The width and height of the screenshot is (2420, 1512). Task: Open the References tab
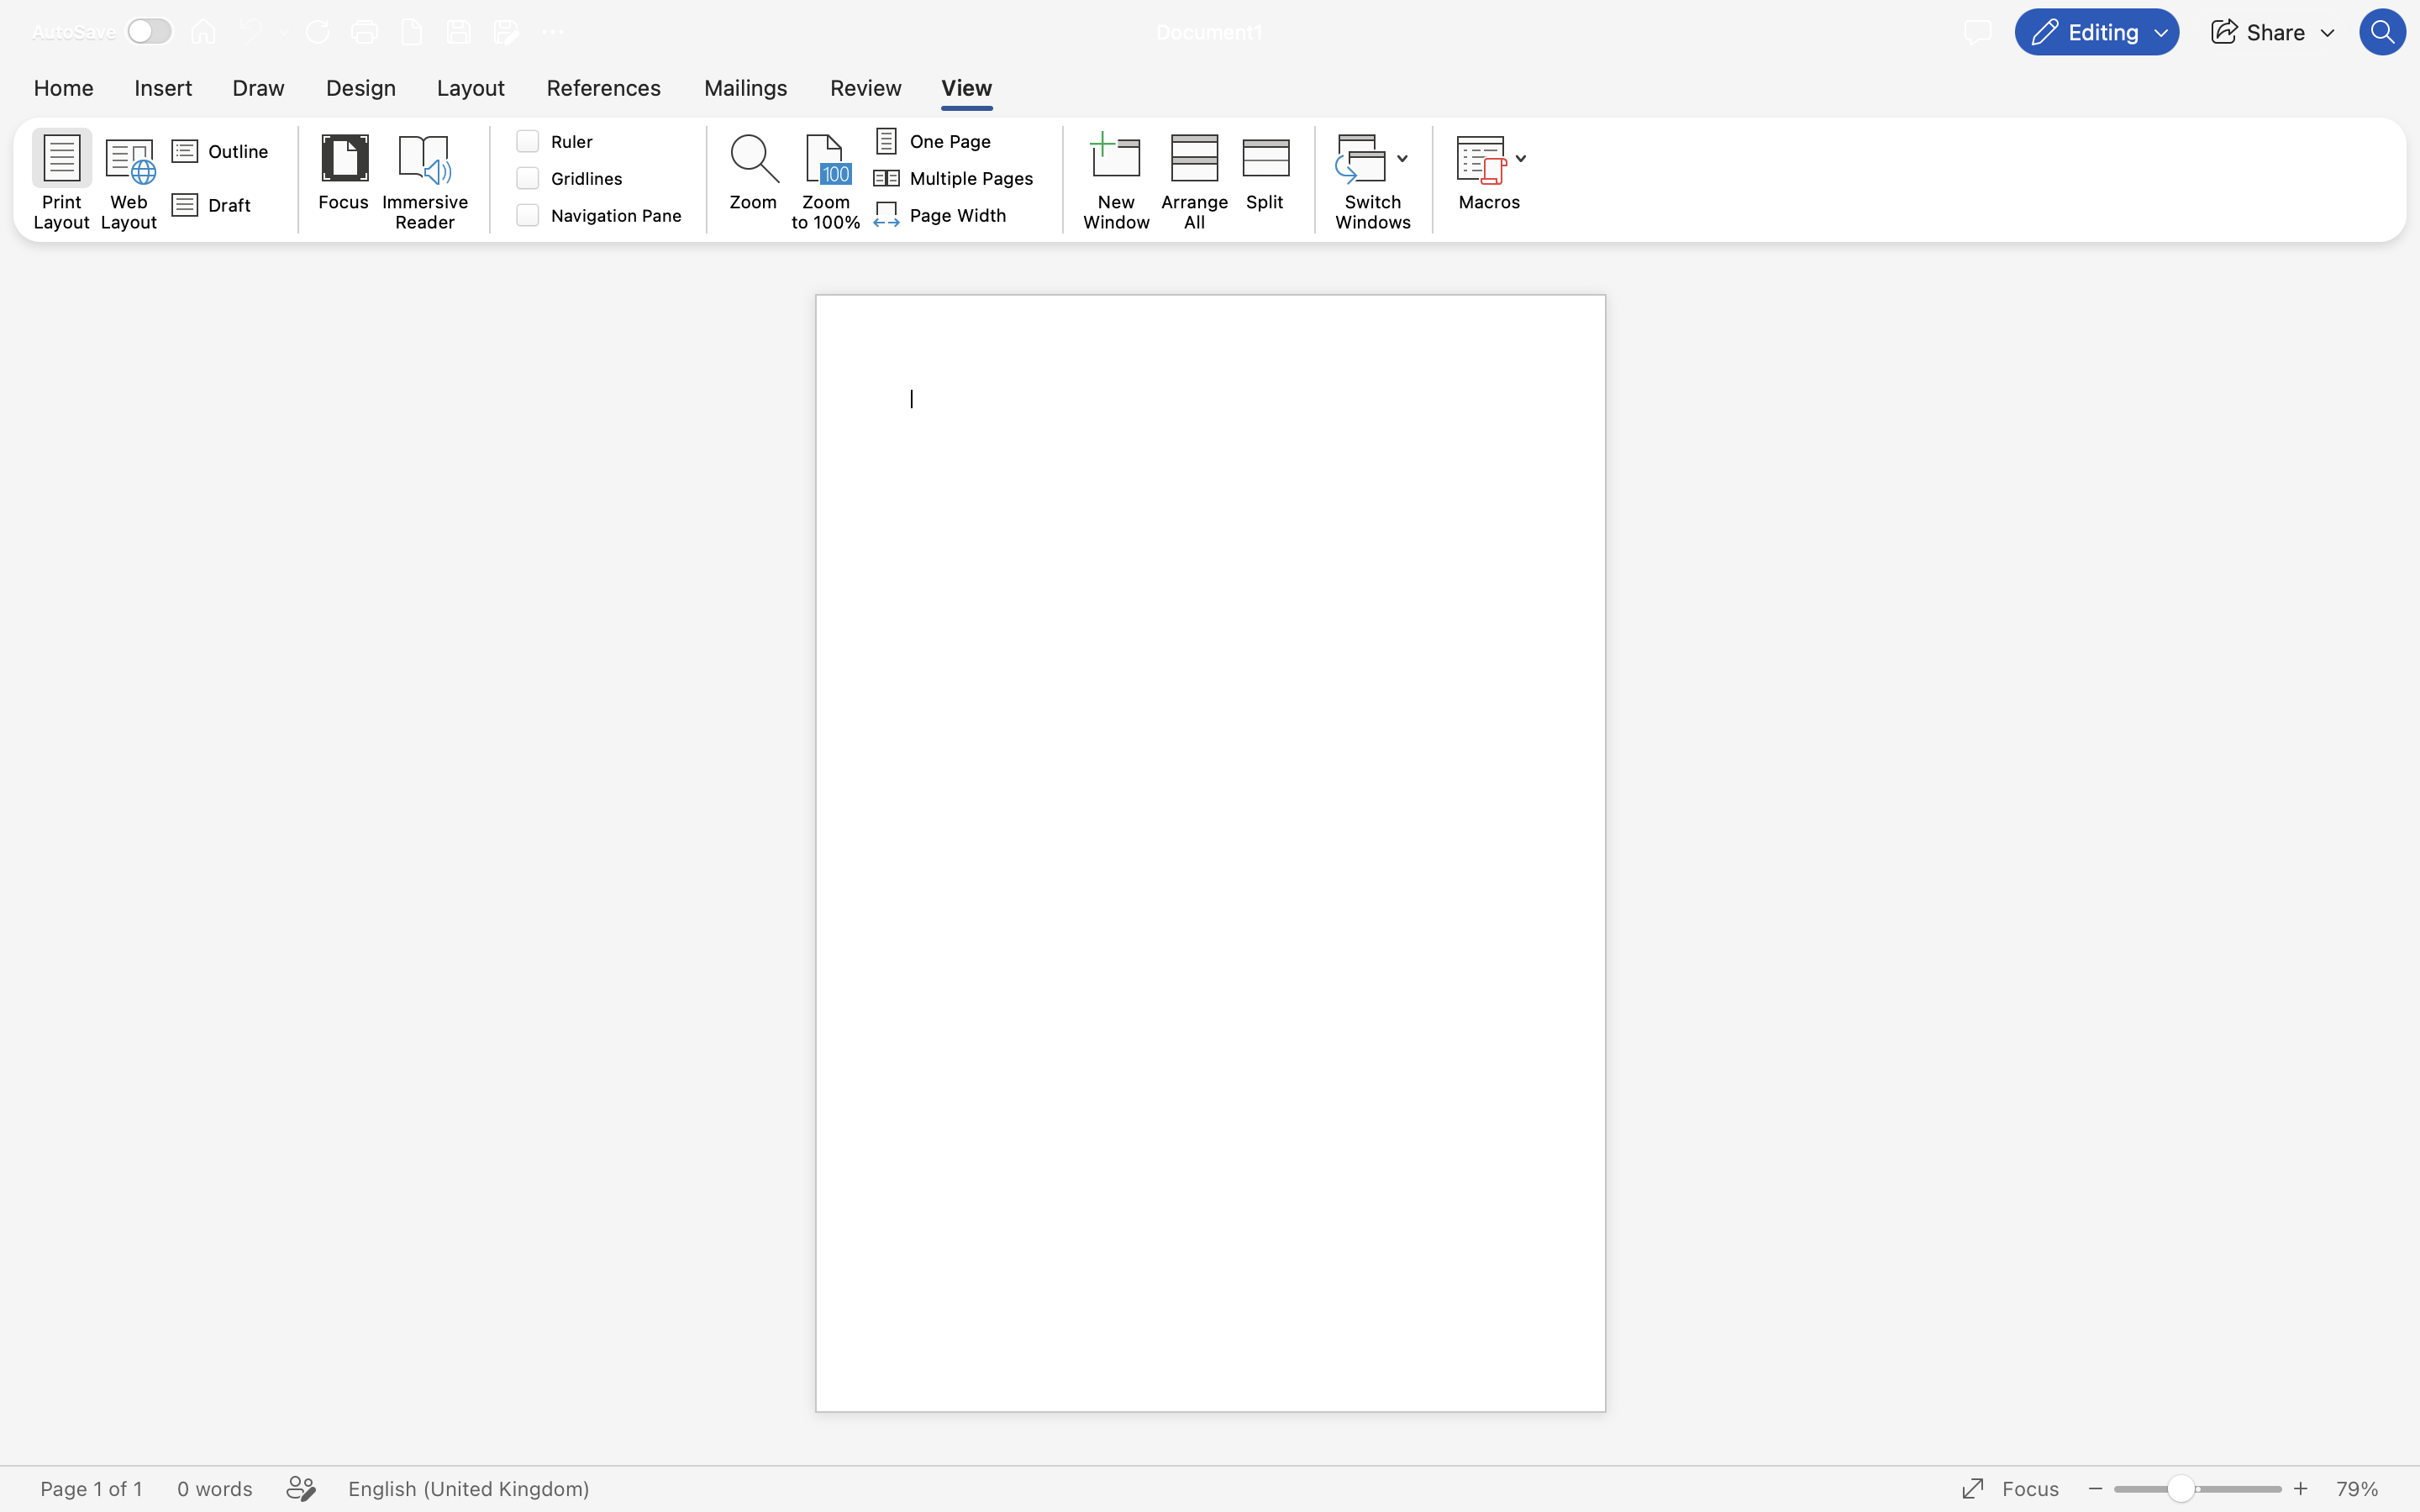coord(603,88)
